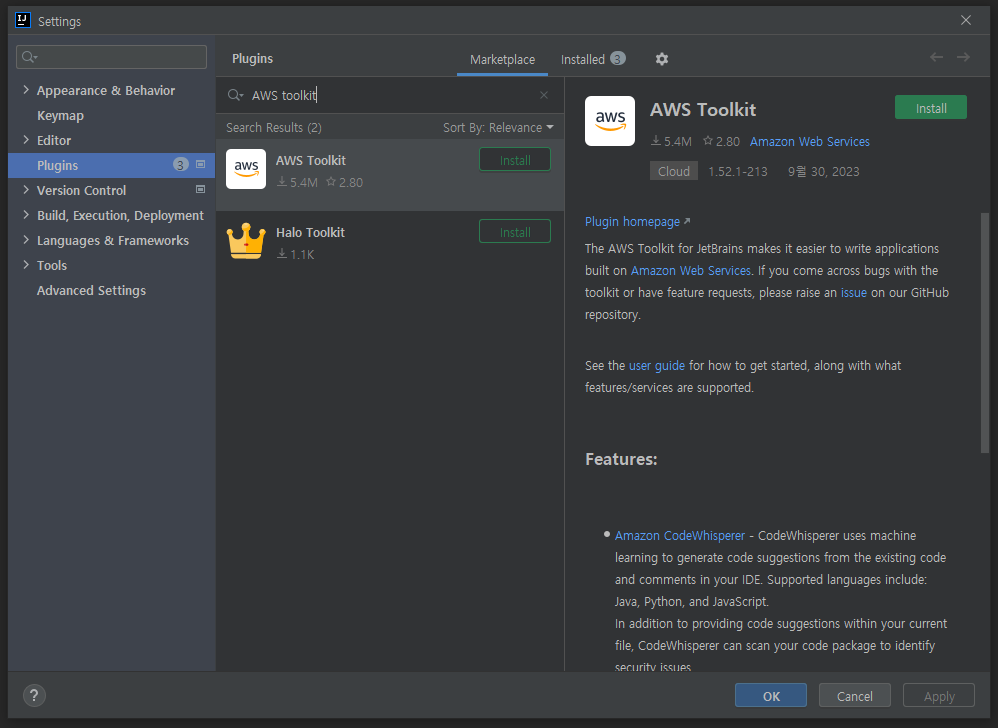Screen dimensions: 998x728
Task: Open the Plugin homepage link
Action: tap(637, 221)
